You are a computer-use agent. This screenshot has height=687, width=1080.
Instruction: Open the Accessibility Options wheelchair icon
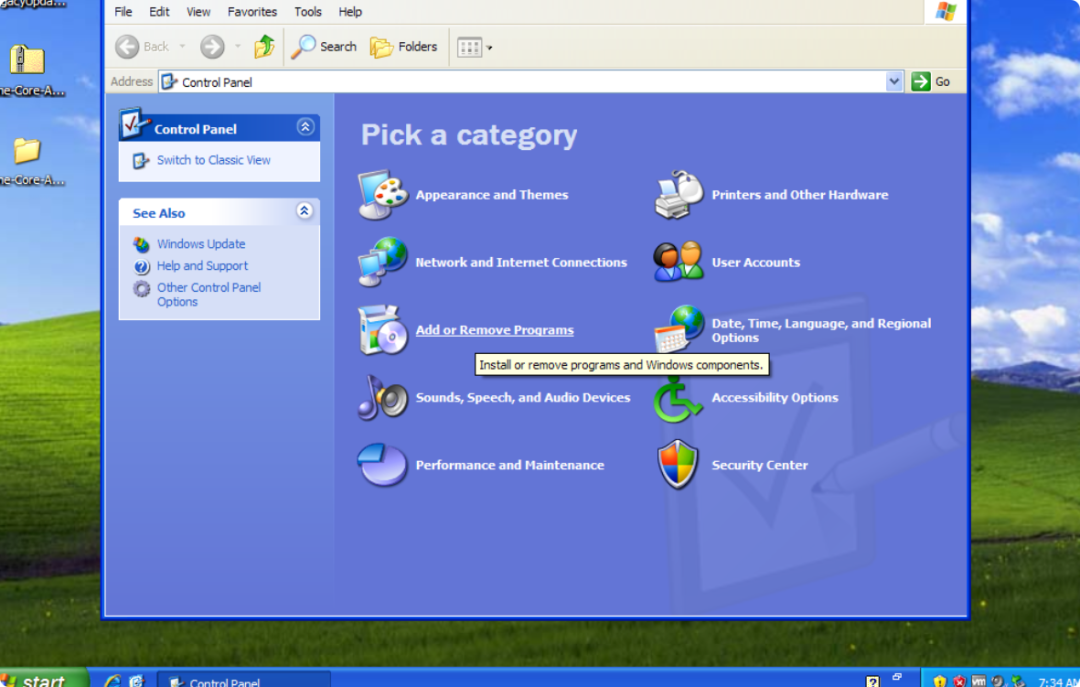click(678, 399)
